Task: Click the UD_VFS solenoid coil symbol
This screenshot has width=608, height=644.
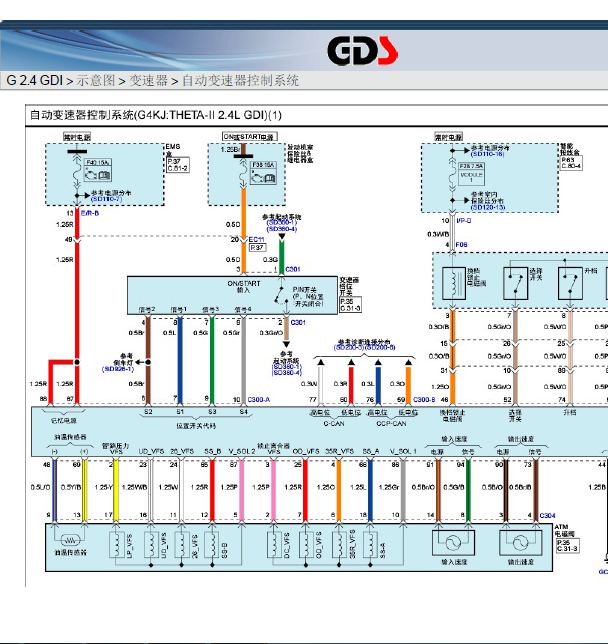Action: pyautogui.click(x=152, y=545)
